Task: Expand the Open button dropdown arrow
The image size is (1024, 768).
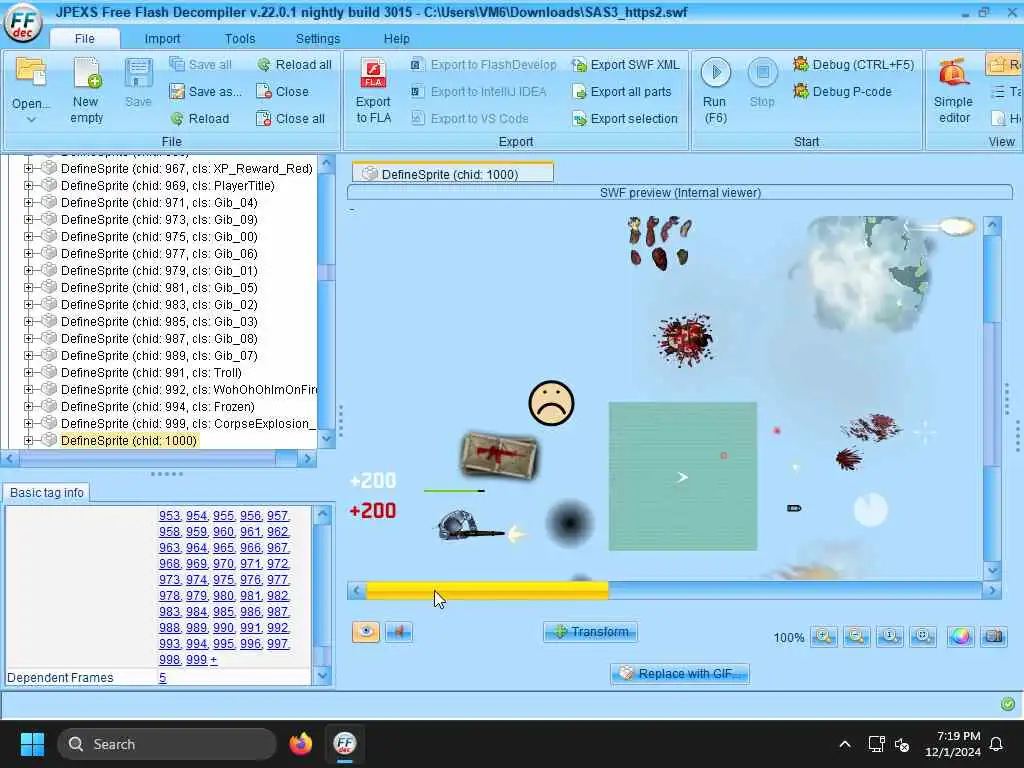Action: pos(31,120)
